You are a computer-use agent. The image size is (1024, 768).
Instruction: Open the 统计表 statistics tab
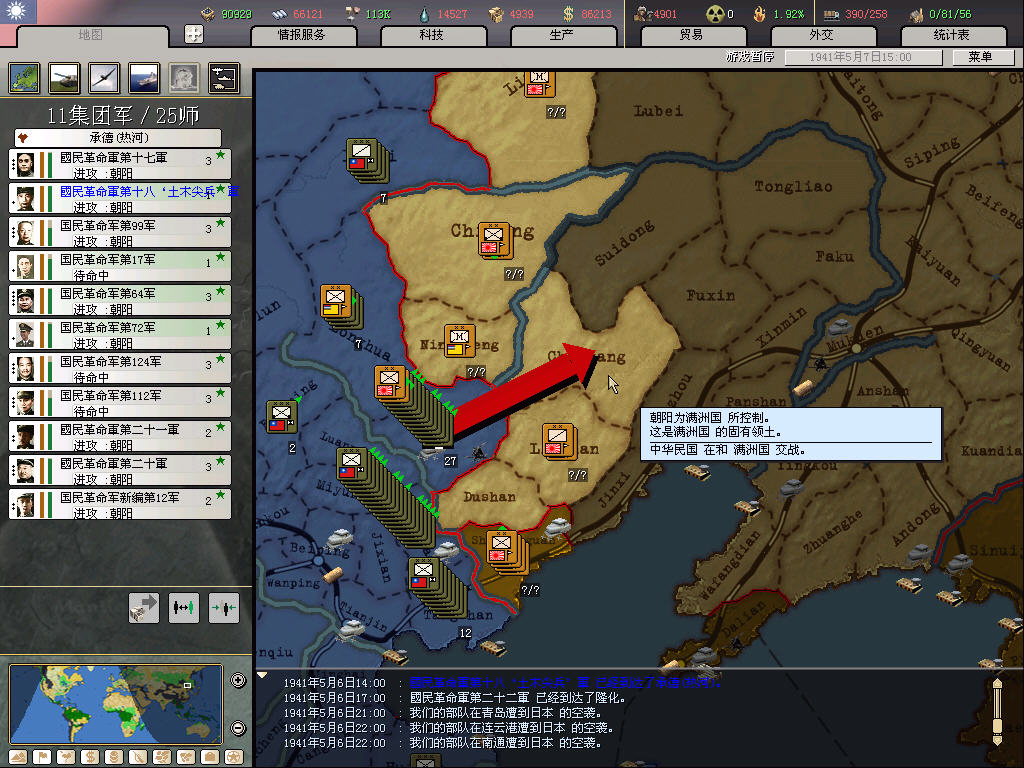point(952,35)
